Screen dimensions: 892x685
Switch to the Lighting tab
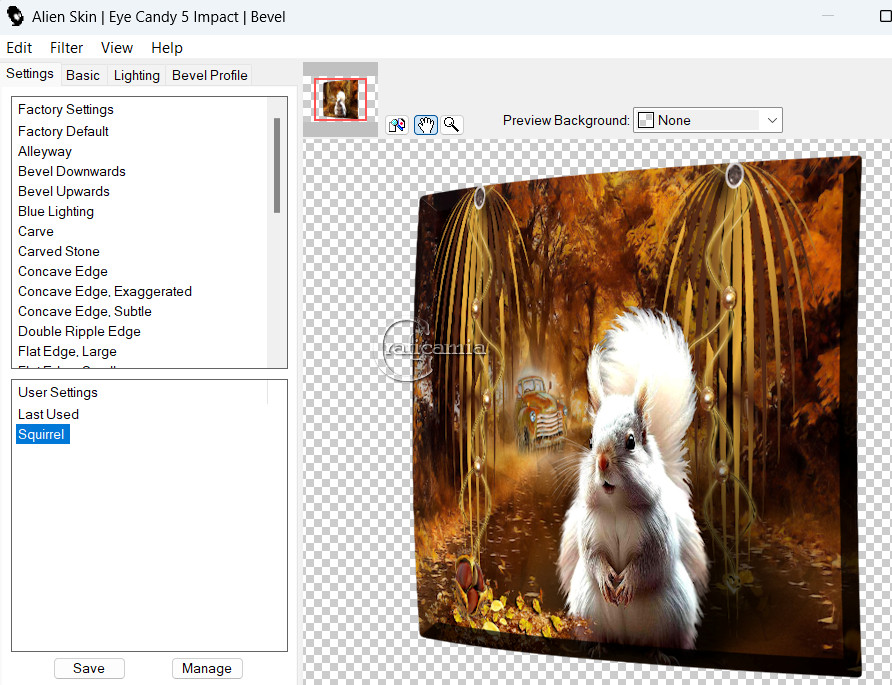[137, 75]
